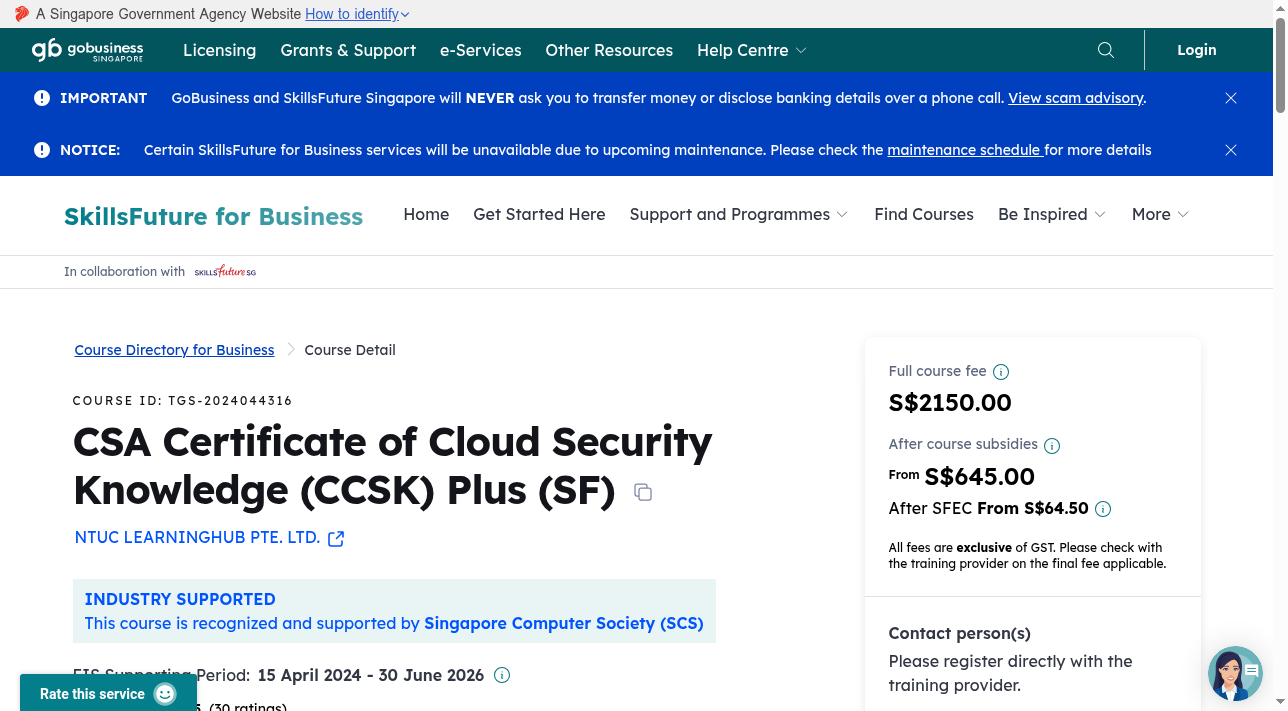This screenshot has height=711, width=1288.
Task: Click the Course Detail breadcrumb text
Action: click(x=350, y=350)
